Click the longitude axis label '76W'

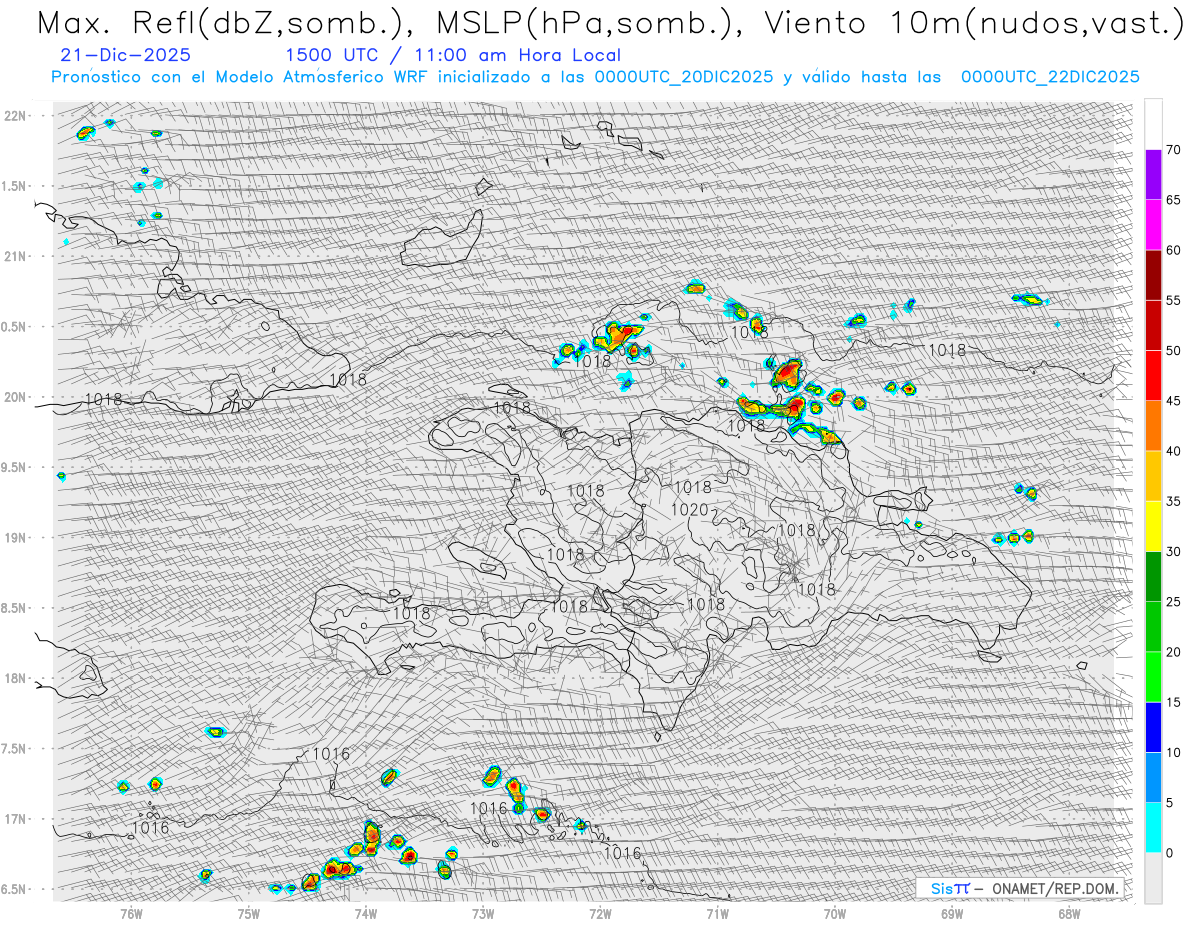tap(131, 913)
